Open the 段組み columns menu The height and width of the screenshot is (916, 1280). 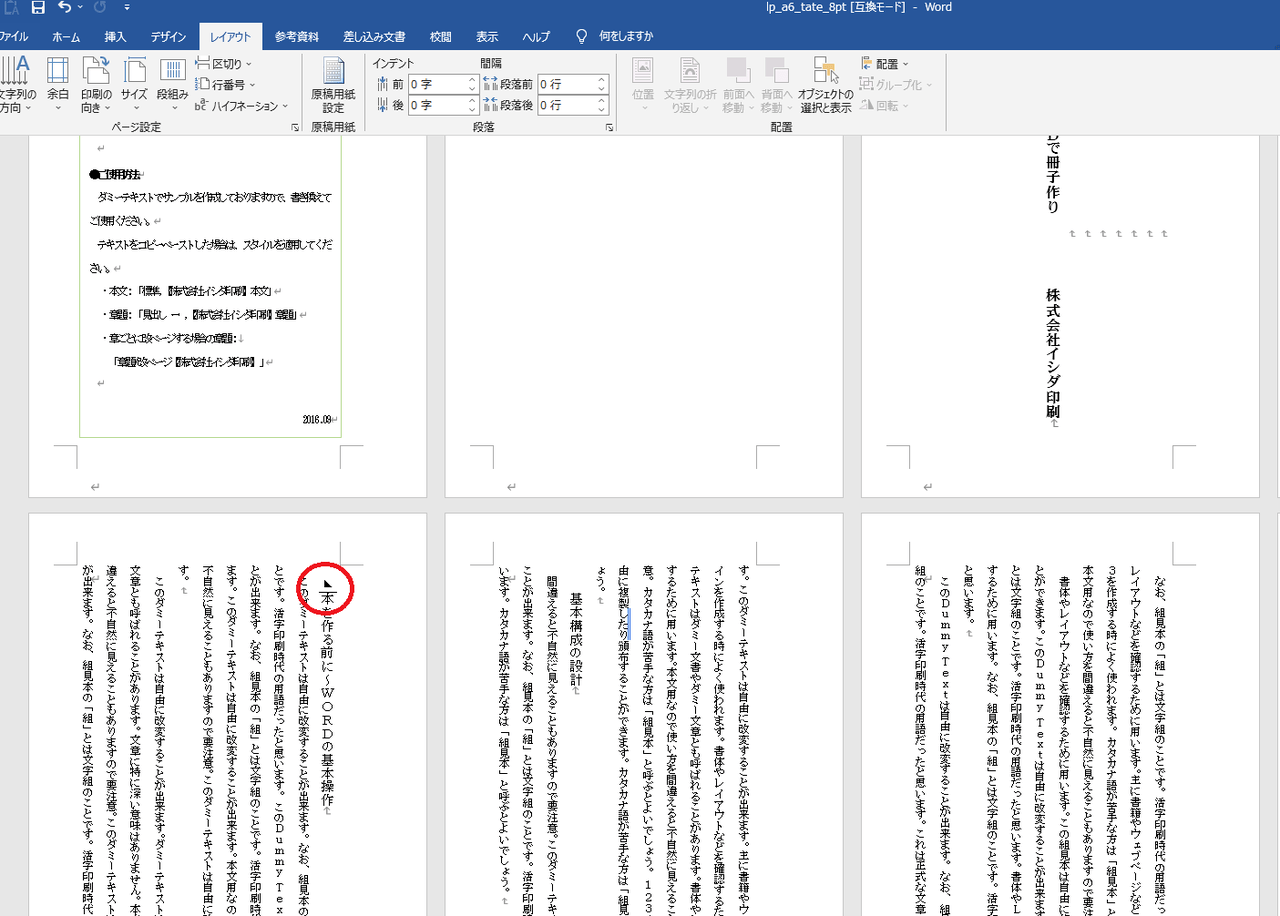pyautogui.click(x=172, y=84)
